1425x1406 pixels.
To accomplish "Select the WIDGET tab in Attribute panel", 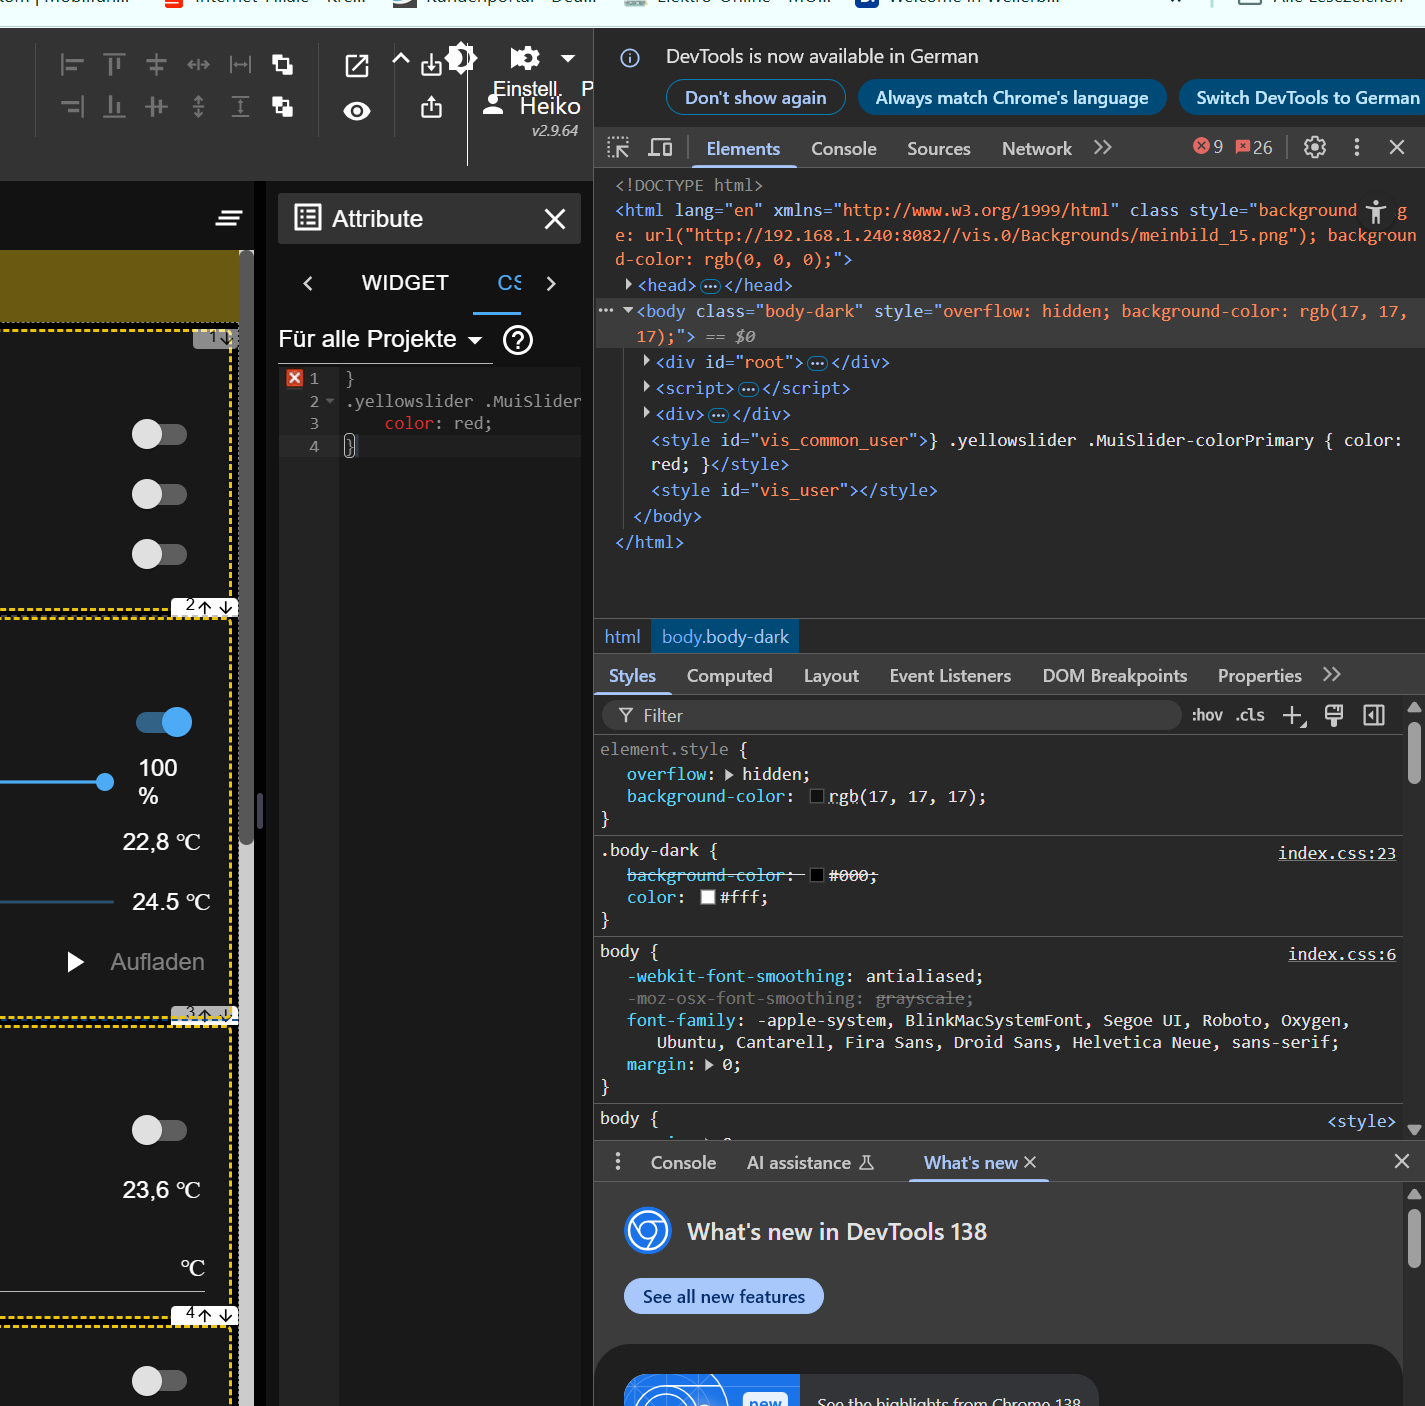I will [405, 283].
